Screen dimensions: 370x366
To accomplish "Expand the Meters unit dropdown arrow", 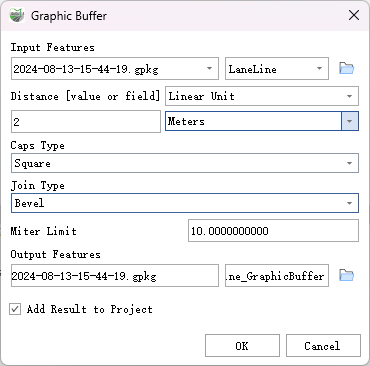I will coord(350,121).
